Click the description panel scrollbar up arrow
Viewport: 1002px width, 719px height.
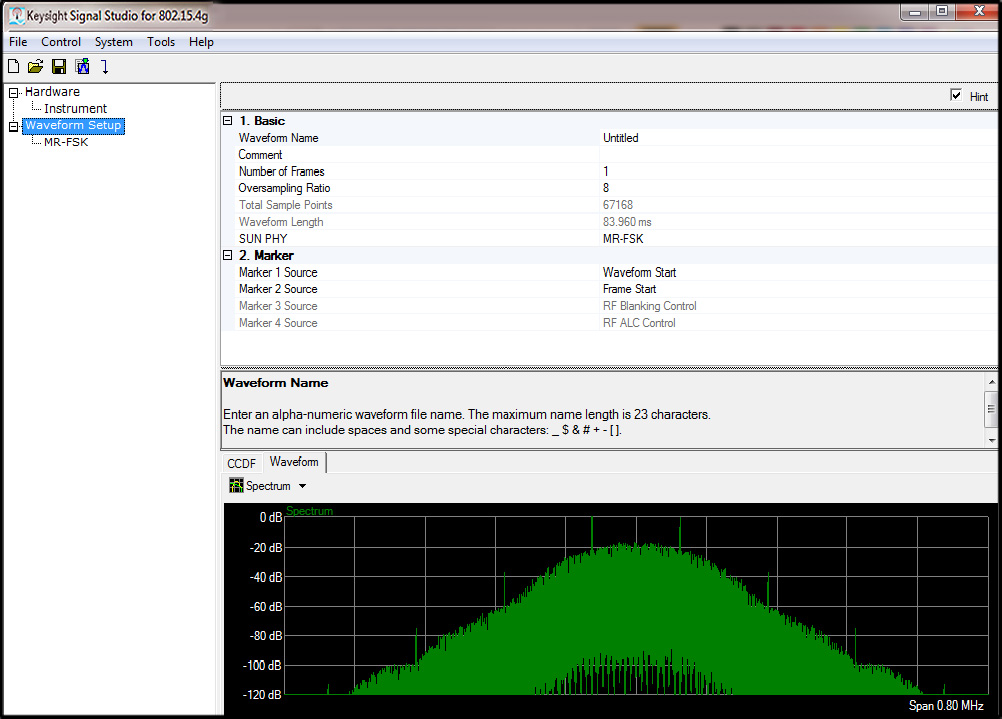[x=990, y=381]
